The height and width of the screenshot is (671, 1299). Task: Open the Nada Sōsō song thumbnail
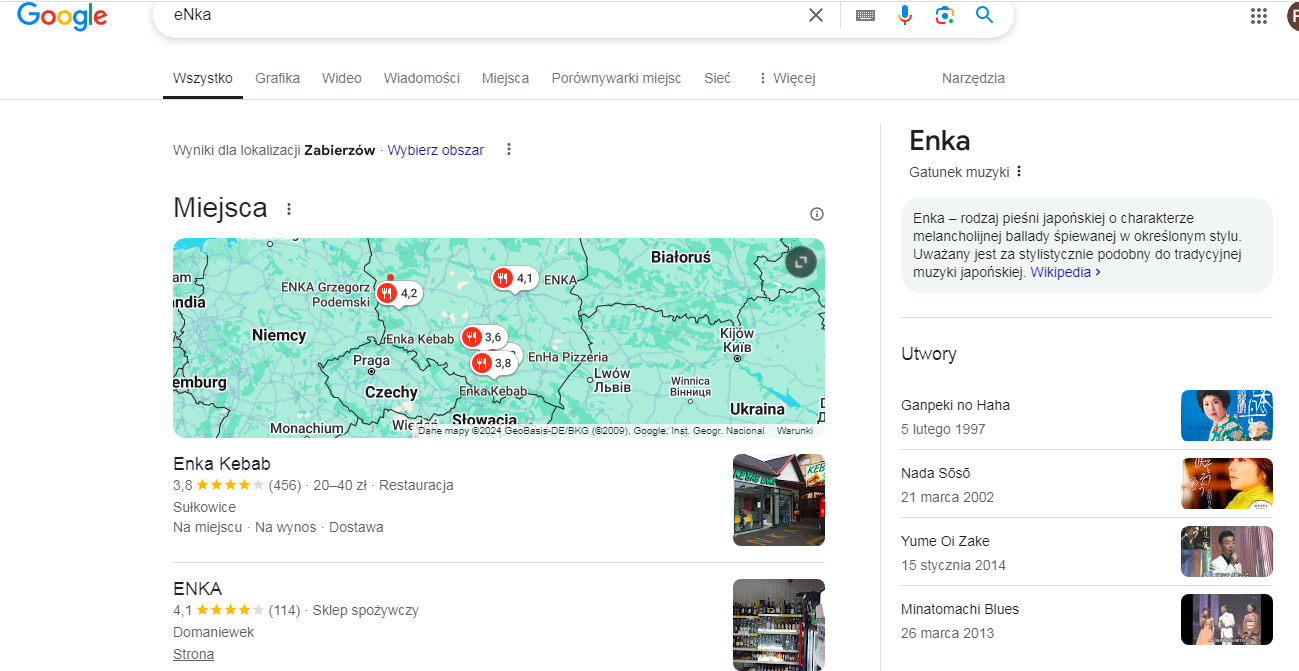pos(1227,483)
